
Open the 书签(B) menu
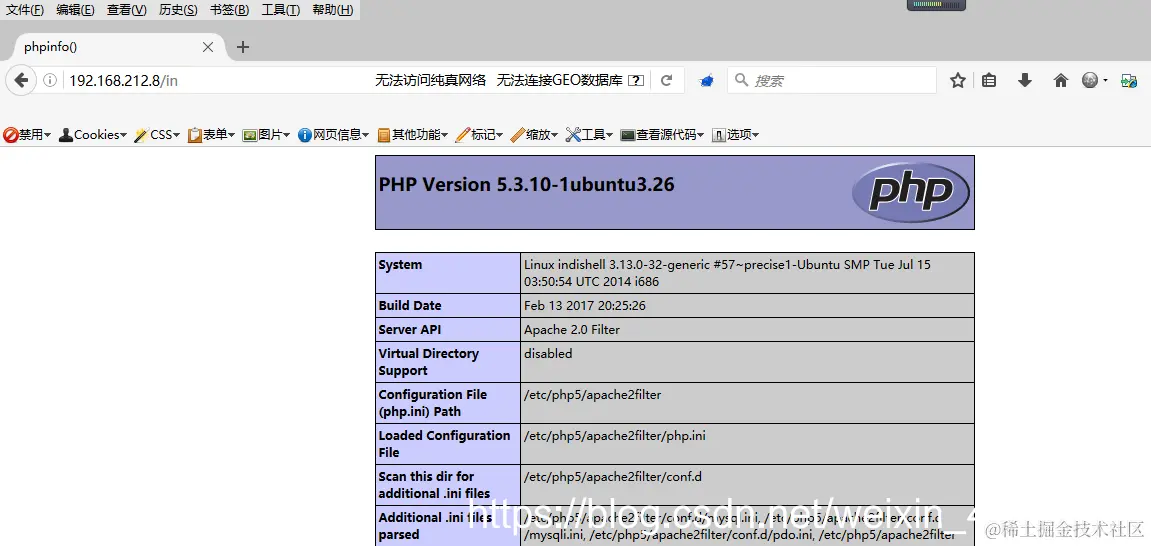(230, 10)
